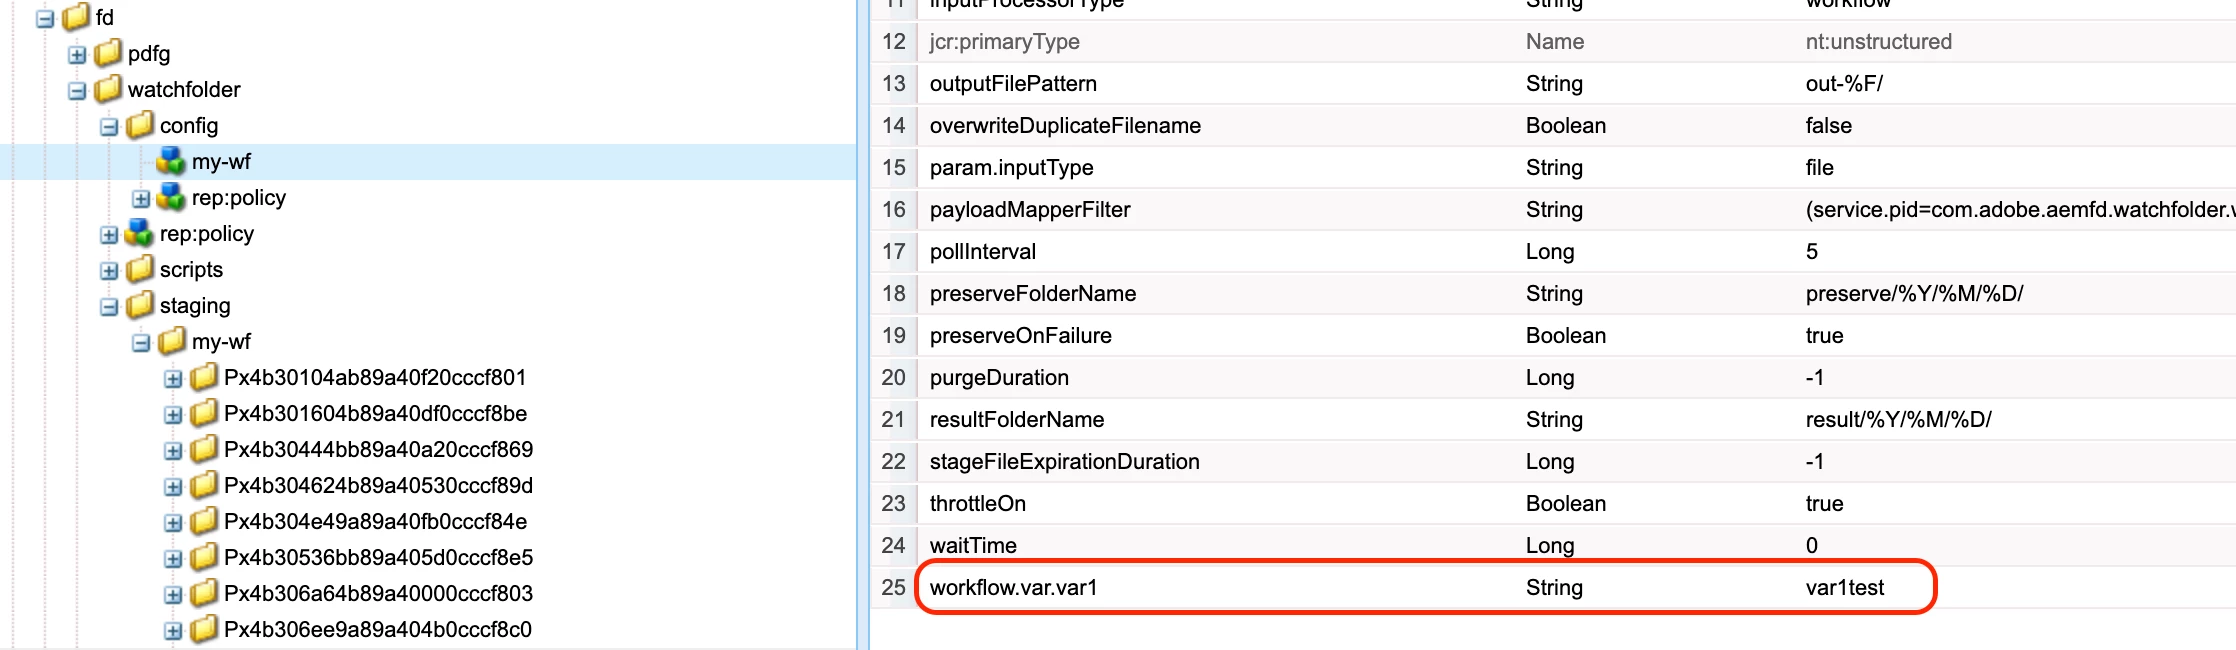Viewport: 2236px width, 650px height.
Task: Click the preserve/%Y/%M/%D/ value cell
Action: [1914, 294]
